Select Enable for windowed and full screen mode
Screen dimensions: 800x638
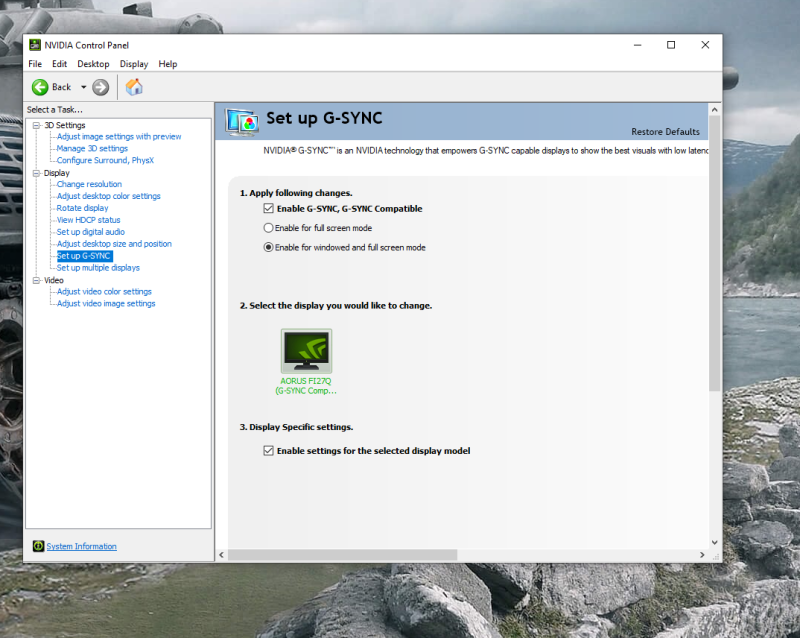point(268,247)
